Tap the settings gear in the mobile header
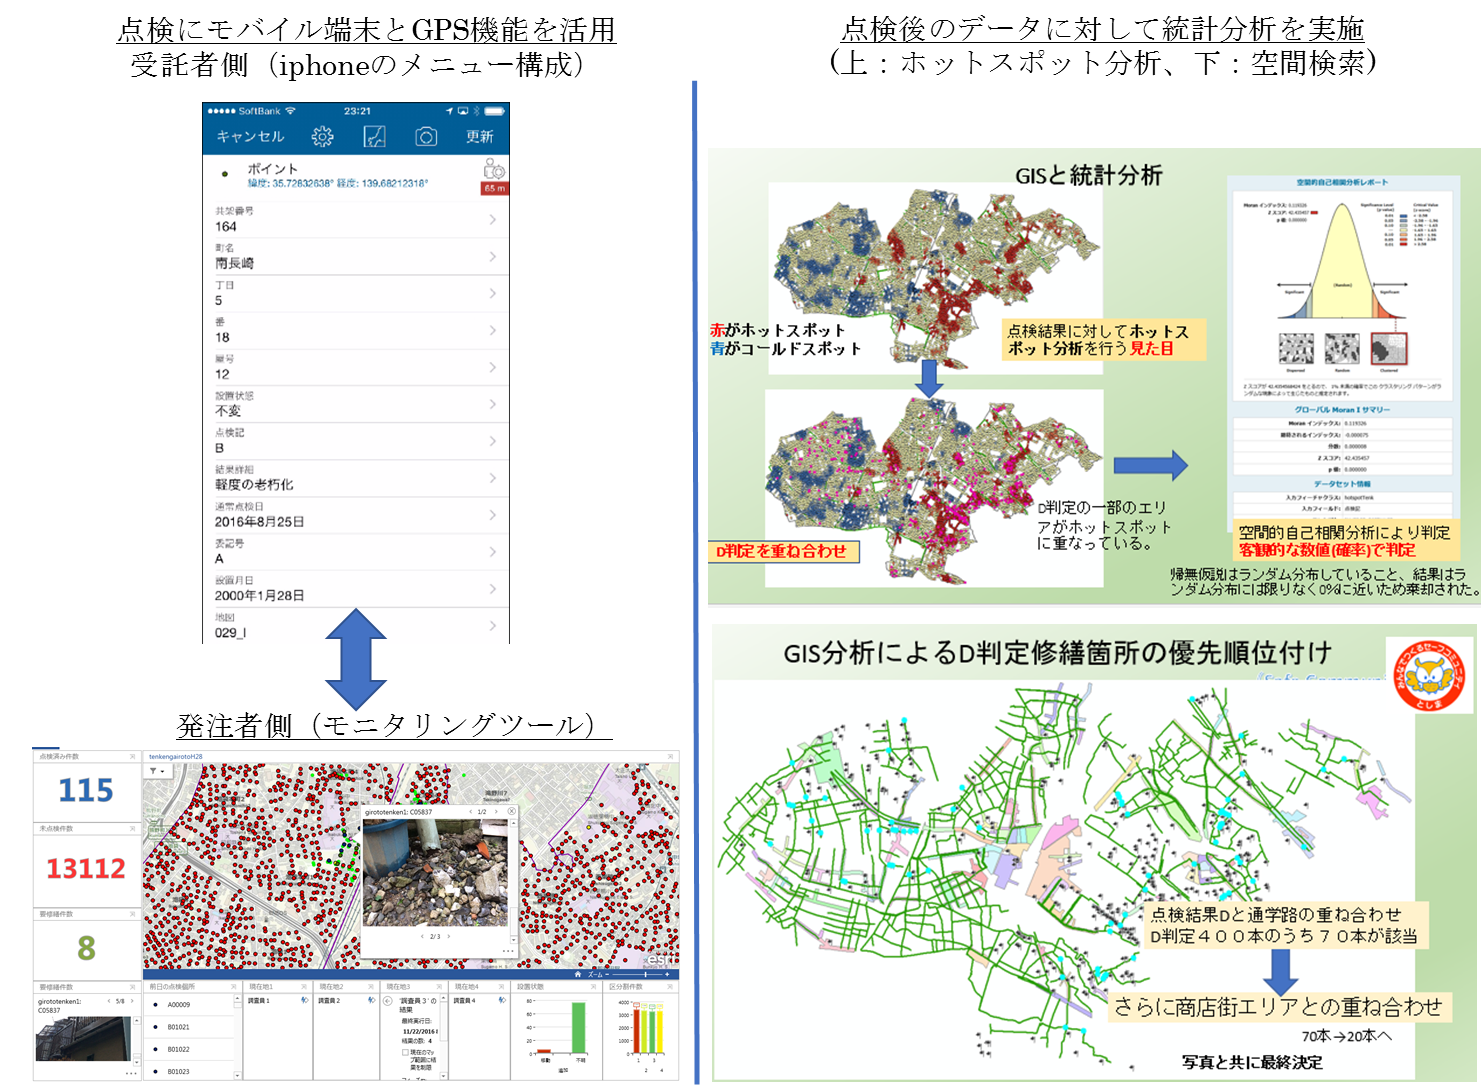Image resolution: width=1481 pixels, height=1087 pixels. [322, 137]
